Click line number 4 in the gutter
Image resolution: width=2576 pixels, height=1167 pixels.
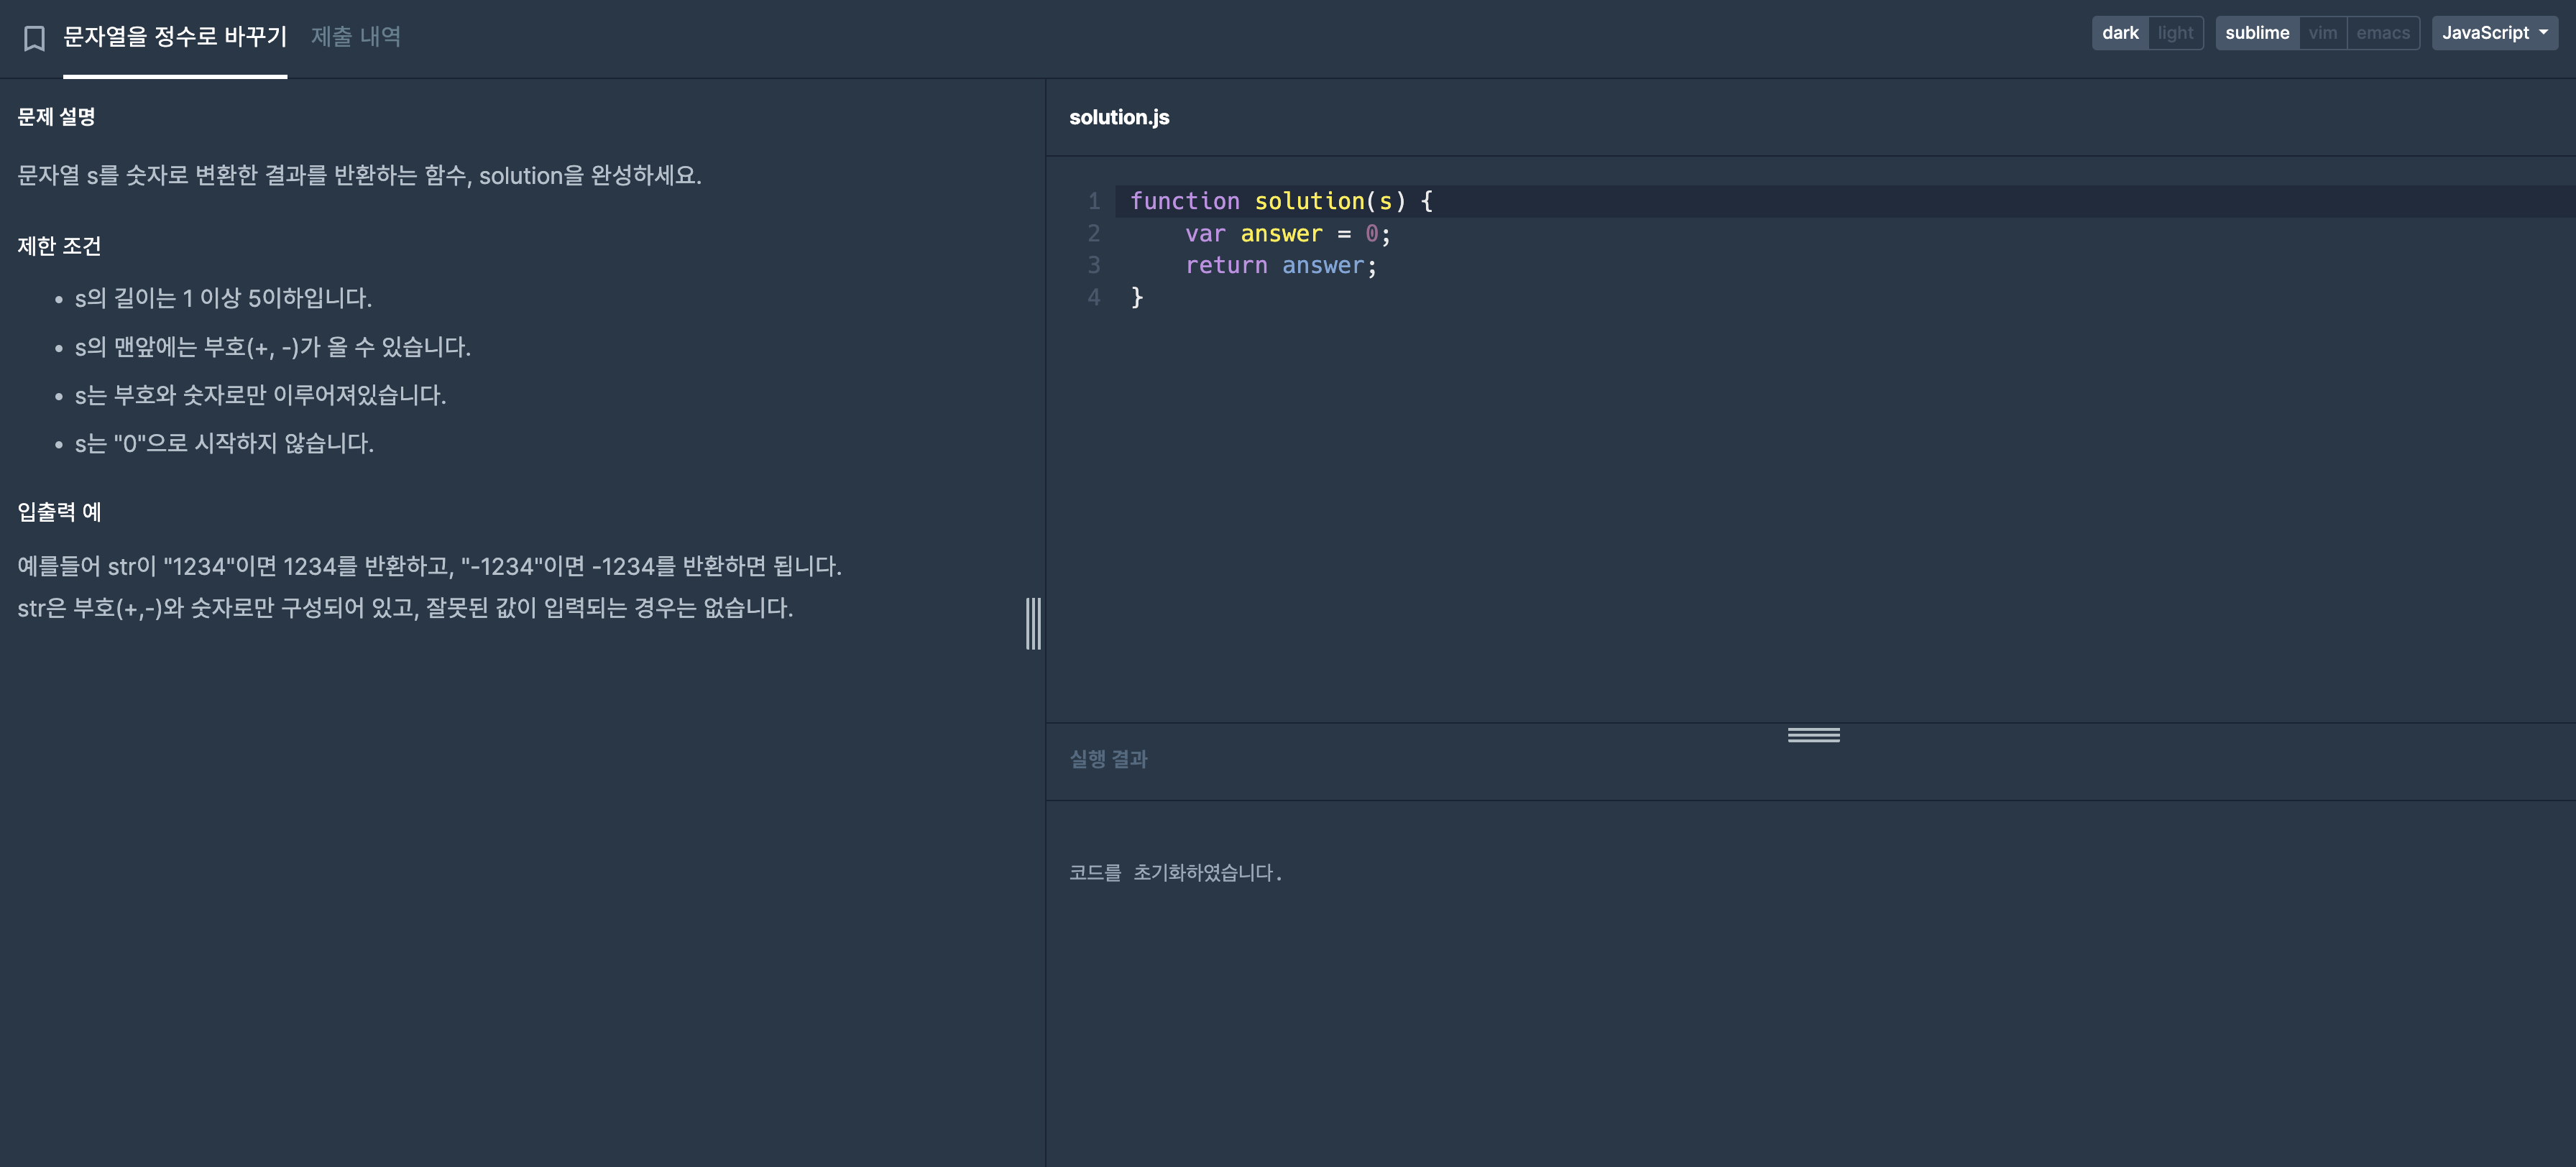tap(1094, 297)
